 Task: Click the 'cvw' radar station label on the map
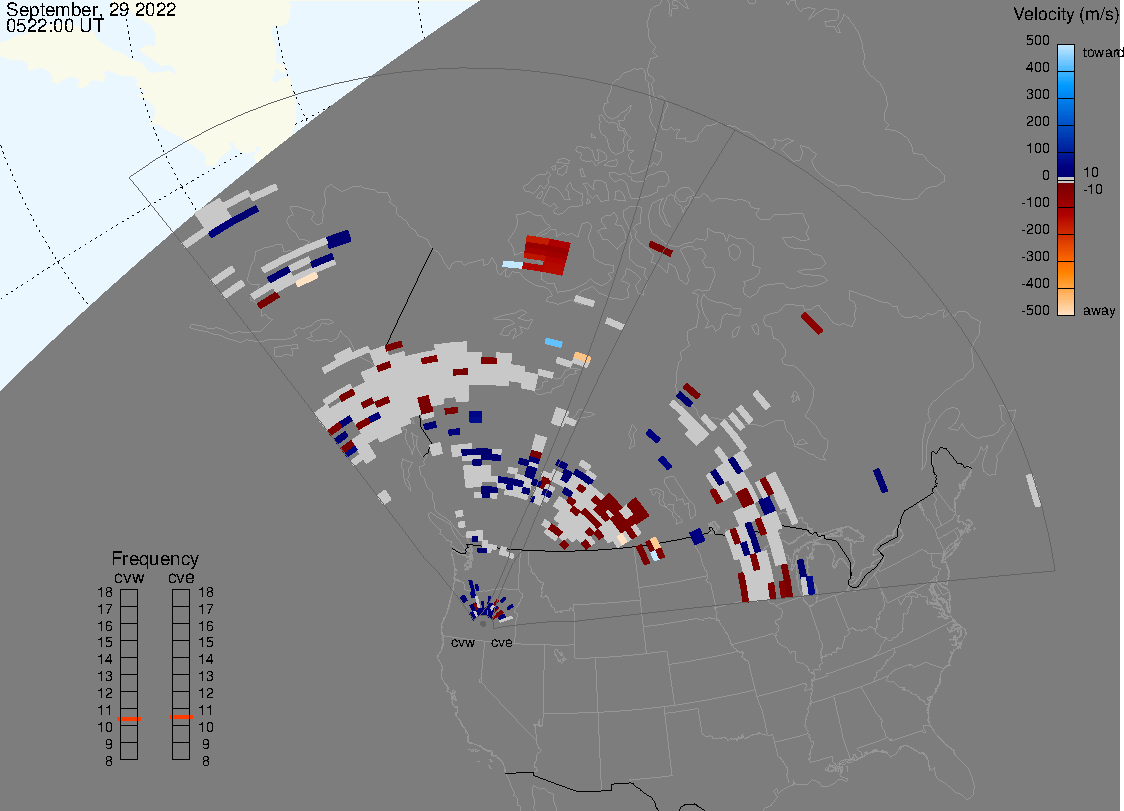tap(463, 642)
